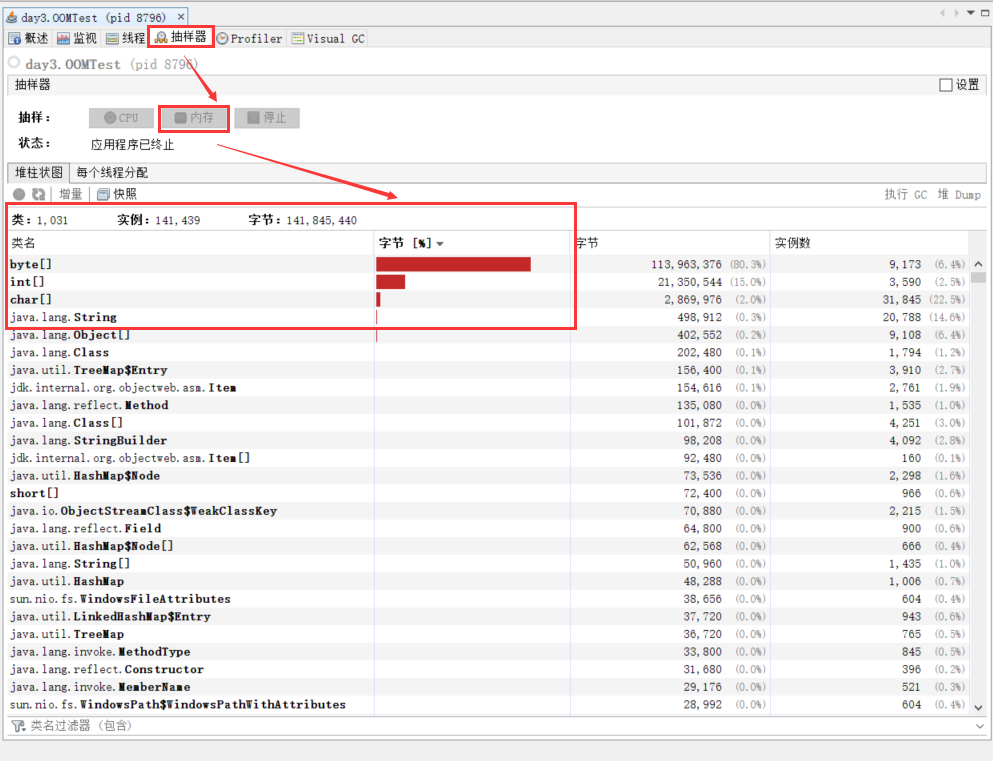Click the scroll documents right arrow

tap(956, 13)
